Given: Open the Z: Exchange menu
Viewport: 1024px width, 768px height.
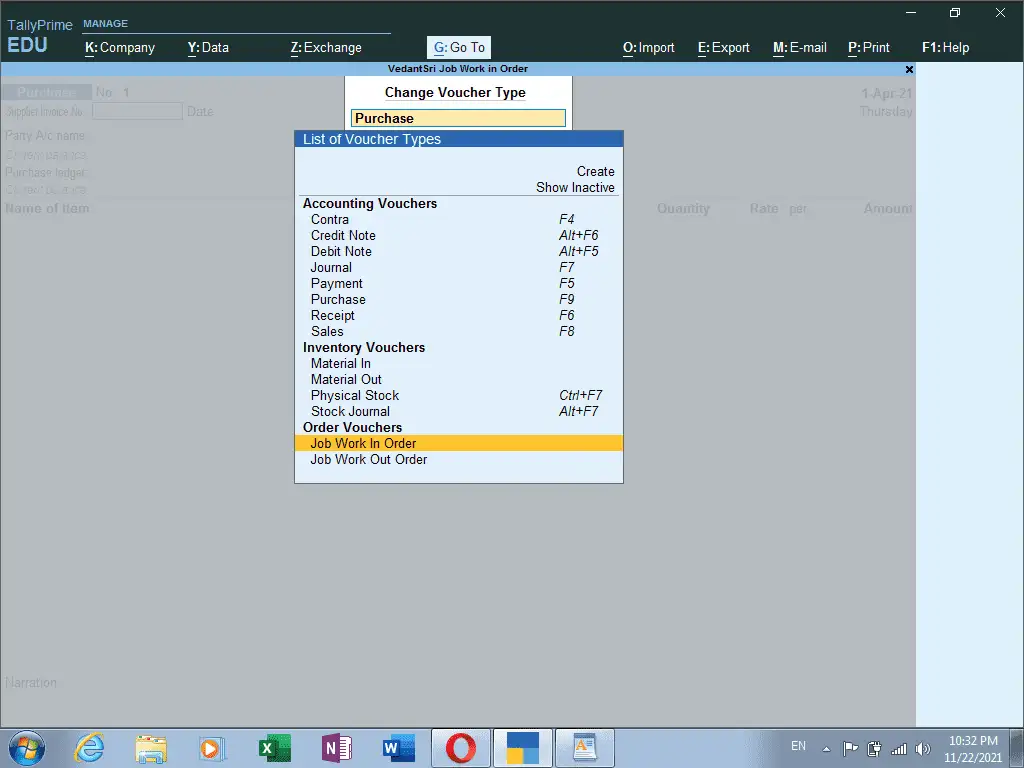Looking at the screenshot, I should [326, 48].
